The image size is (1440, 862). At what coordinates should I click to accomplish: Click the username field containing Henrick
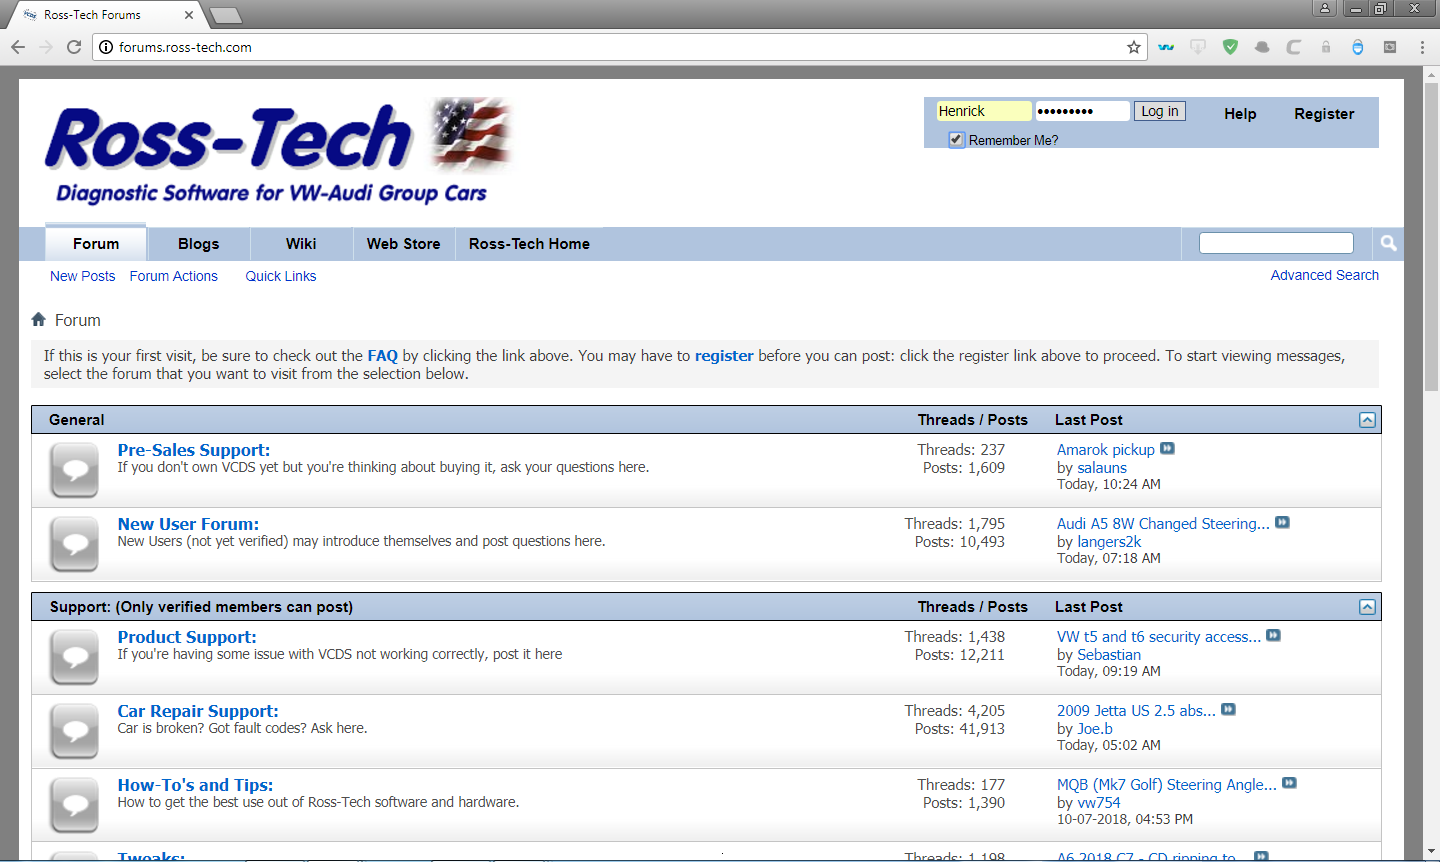click(983, 111)
